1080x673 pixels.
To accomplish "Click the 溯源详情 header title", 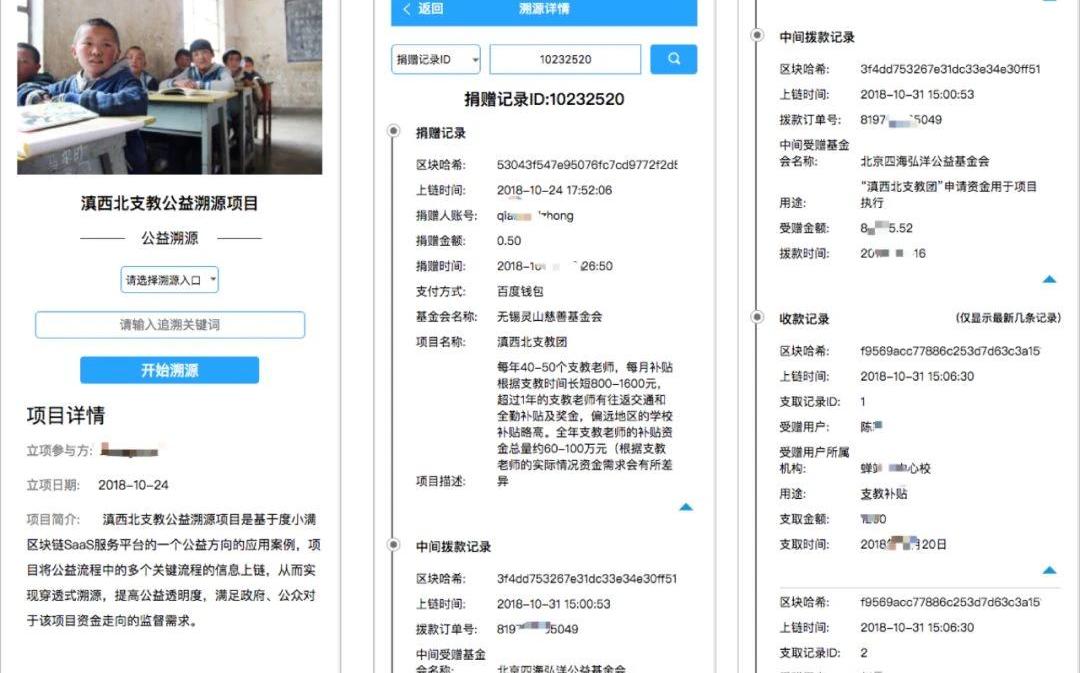I will tap(544, 9).
